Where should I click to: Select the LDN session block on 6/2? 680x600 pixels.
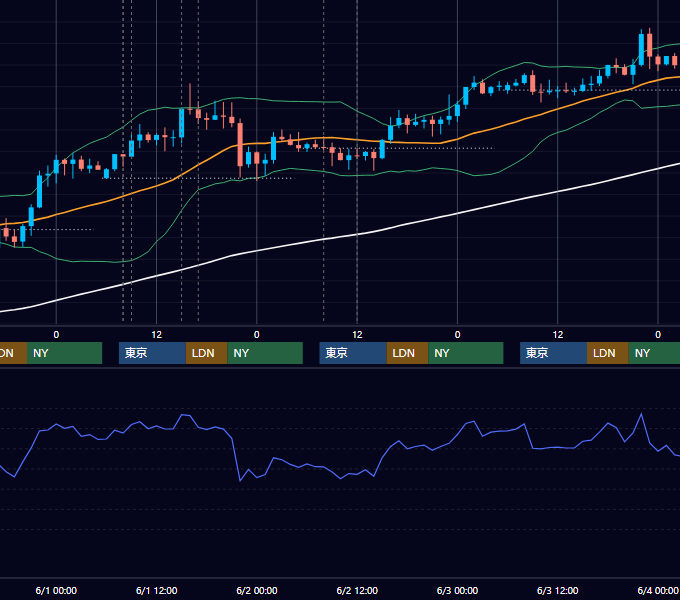tap(407, 353)
